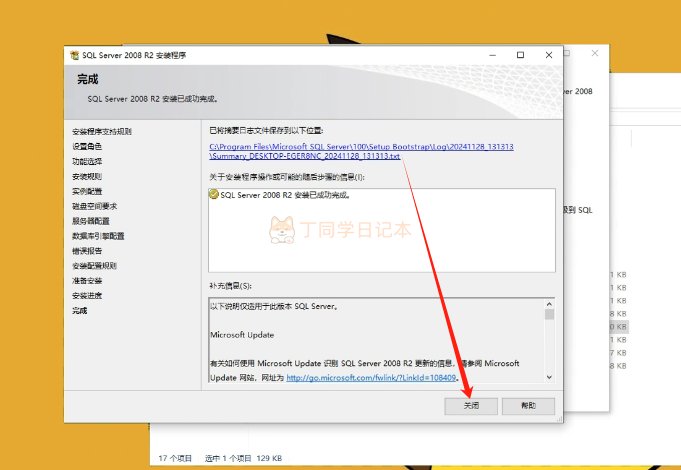Click '选中 1 个项目 129 KB' in Explorer status bar
Screen dimensions: 681x470
[243, 458]
